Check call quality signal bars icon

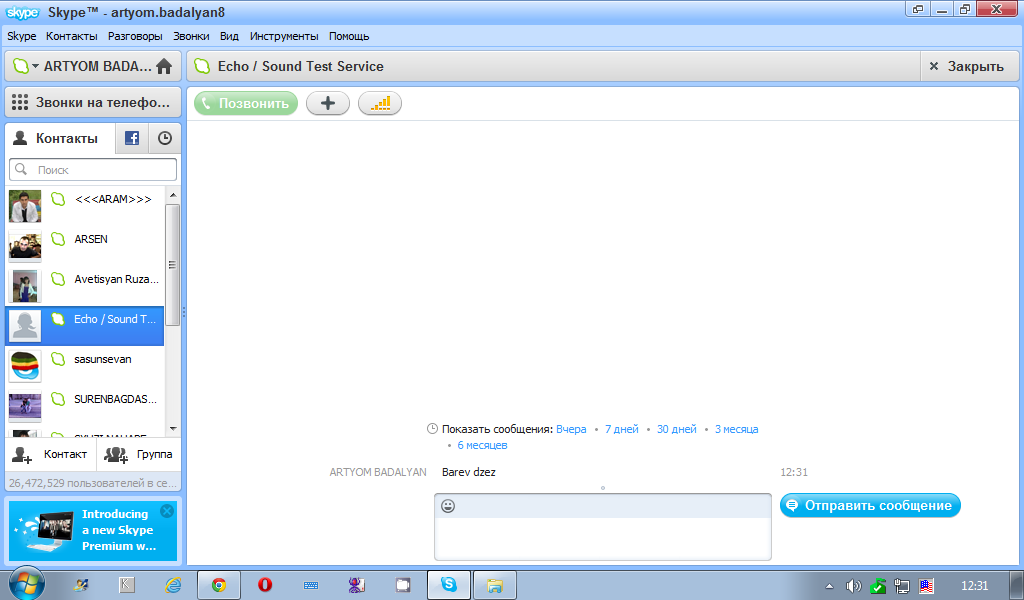(380, 103)
